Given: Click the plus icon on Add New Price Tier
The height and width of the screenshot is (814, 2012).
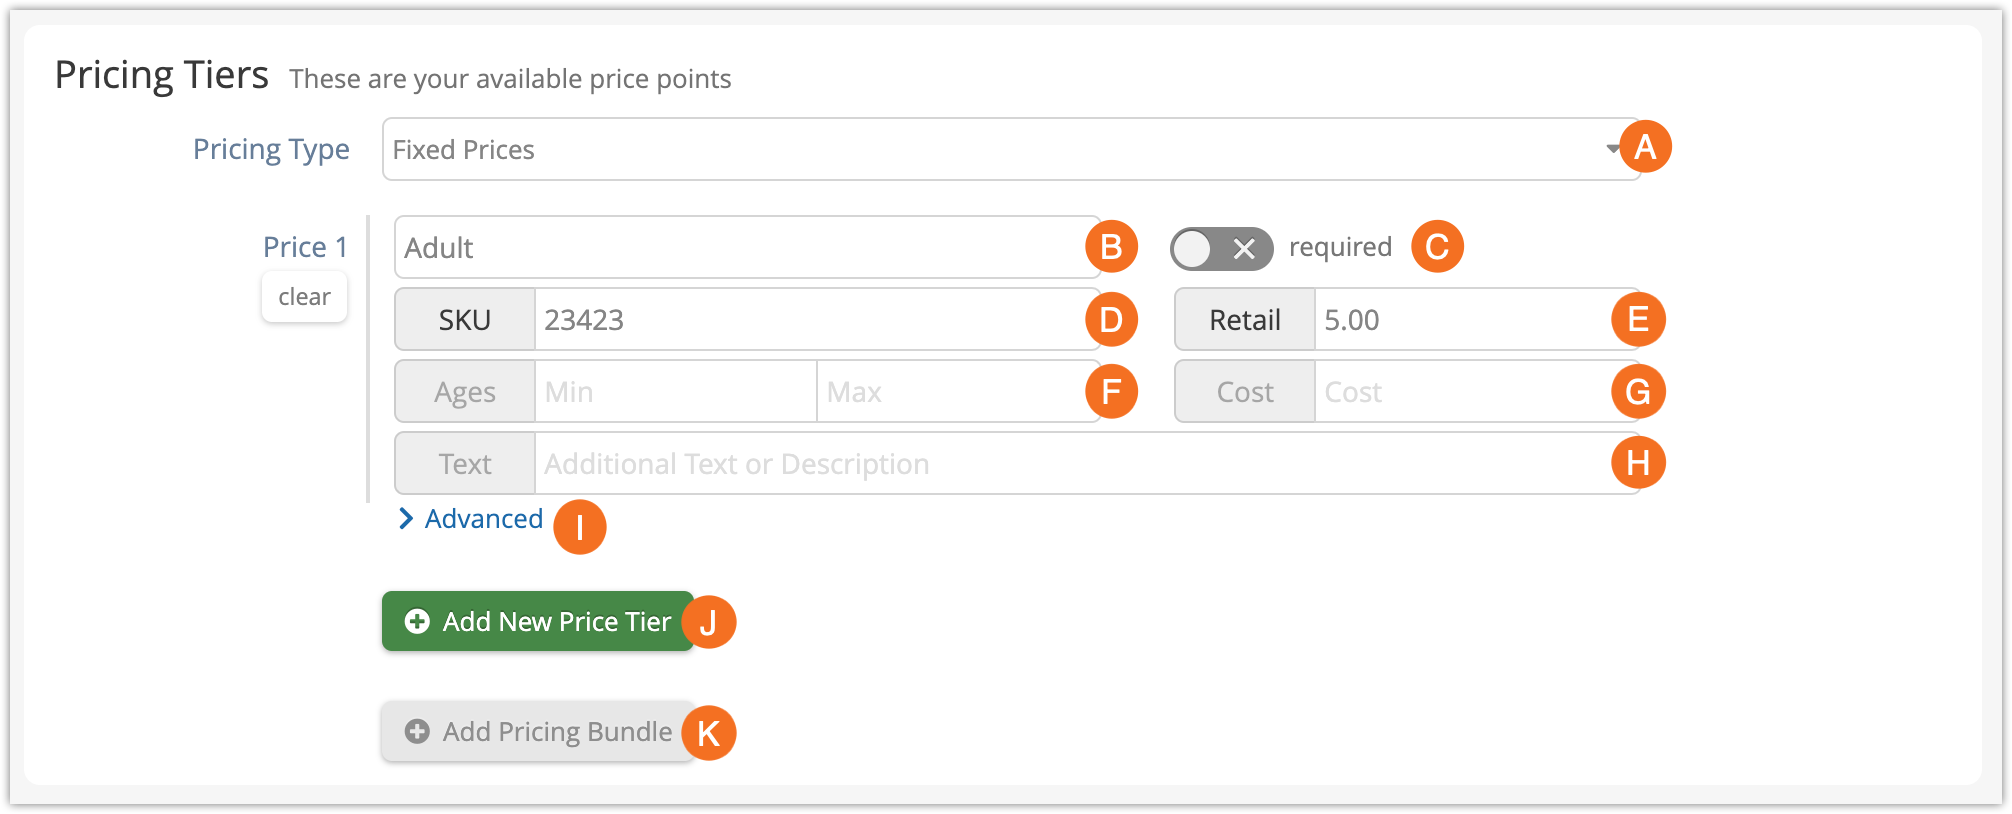Looking at the screenshot, I should coord(417,621).
